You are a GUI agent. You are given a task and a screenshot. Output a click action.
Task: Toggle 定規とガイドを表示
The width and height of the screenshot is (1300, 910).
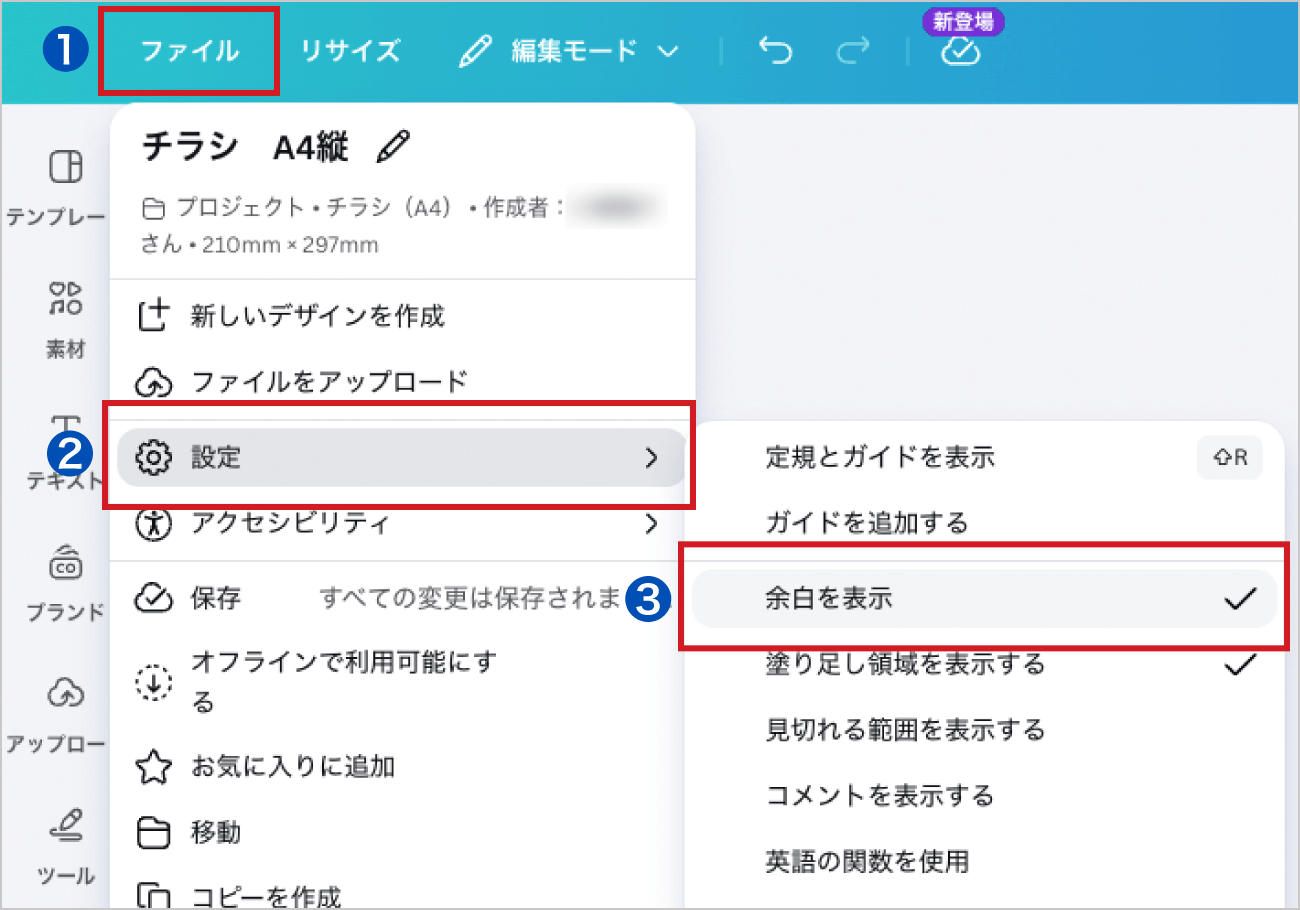point(984,458)
